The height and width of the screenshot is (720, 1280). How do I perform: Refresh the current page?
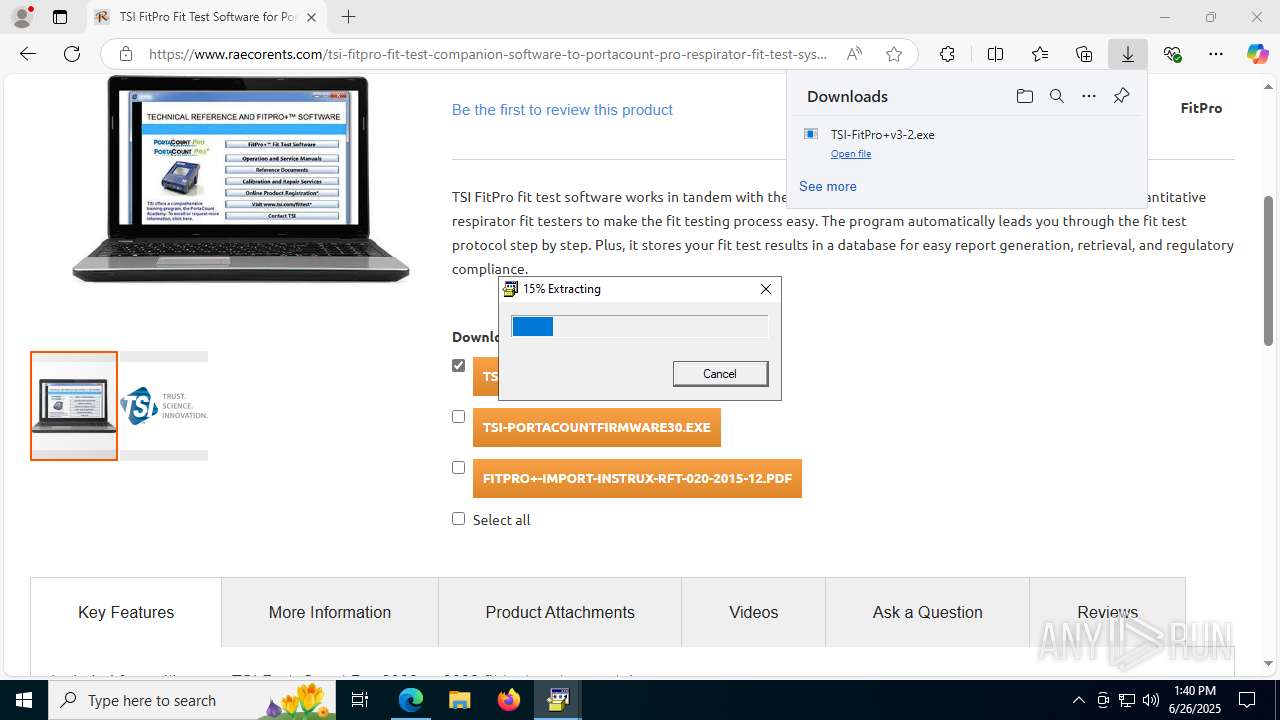click(x=72, y=54)
